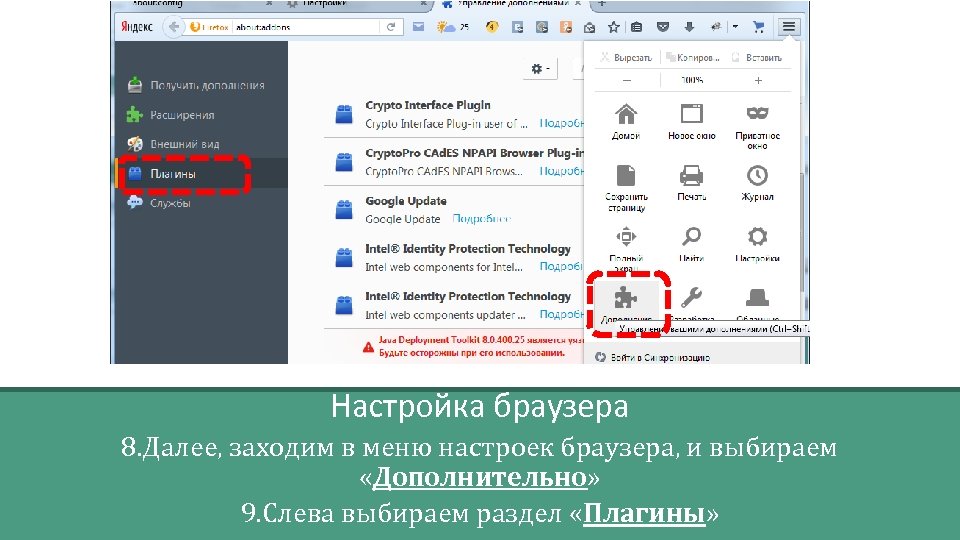Select the Google Update plugin title
The width and height of the screenshot is (960, 540).
click(406, 201)
